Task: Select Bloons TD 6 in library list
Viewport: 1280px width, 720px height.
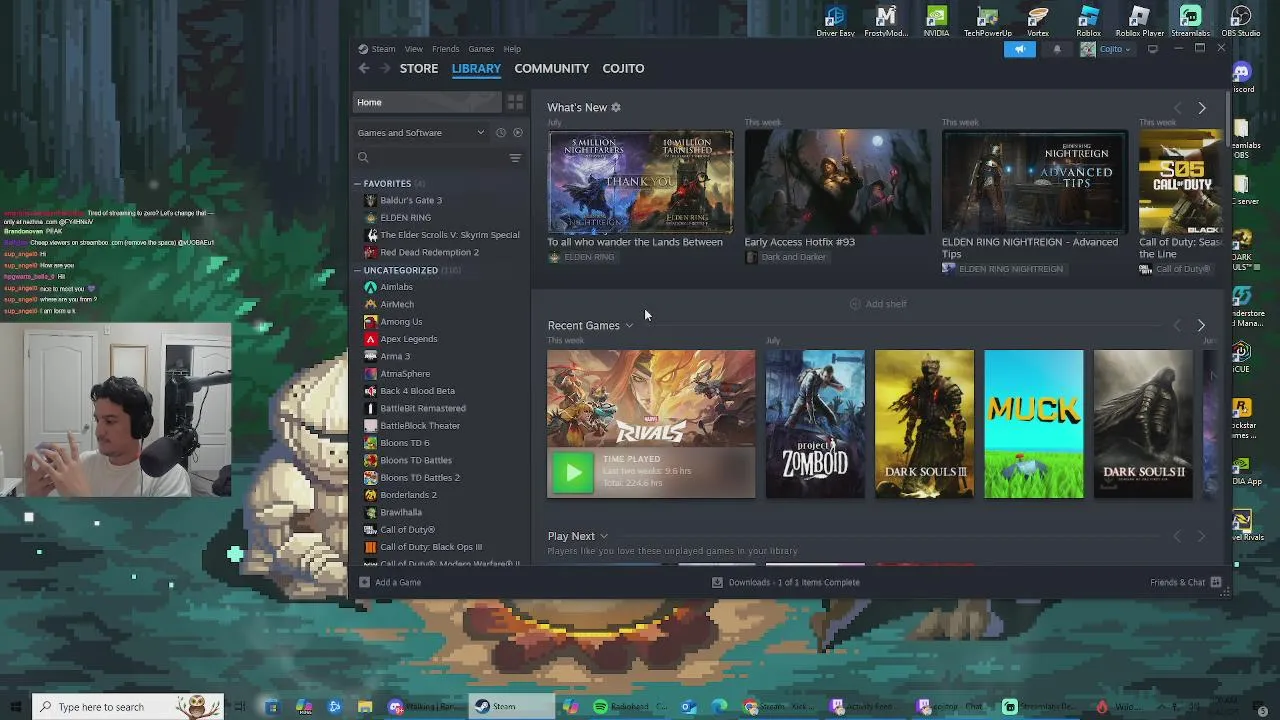Action: (404, 443)
